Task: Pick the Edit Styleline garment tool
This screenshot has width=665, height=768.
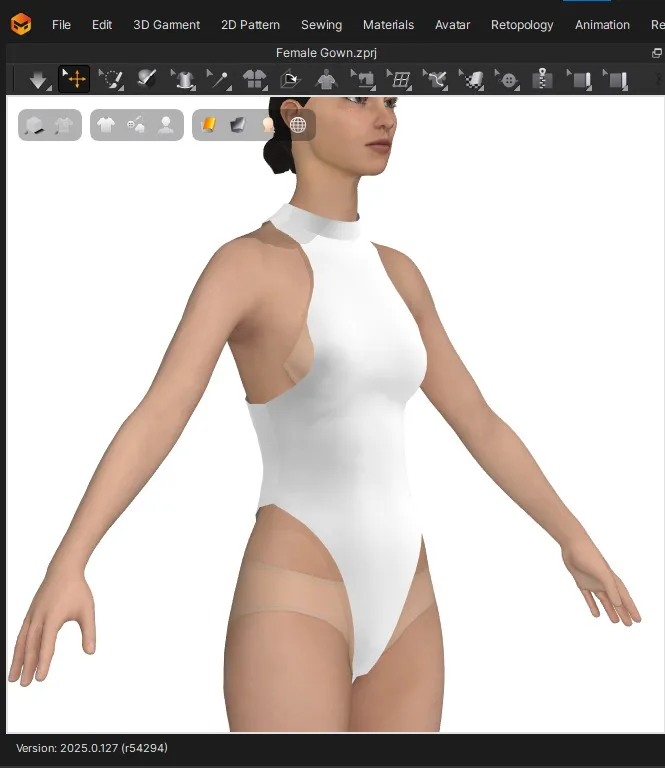Action: coord(183,79)
